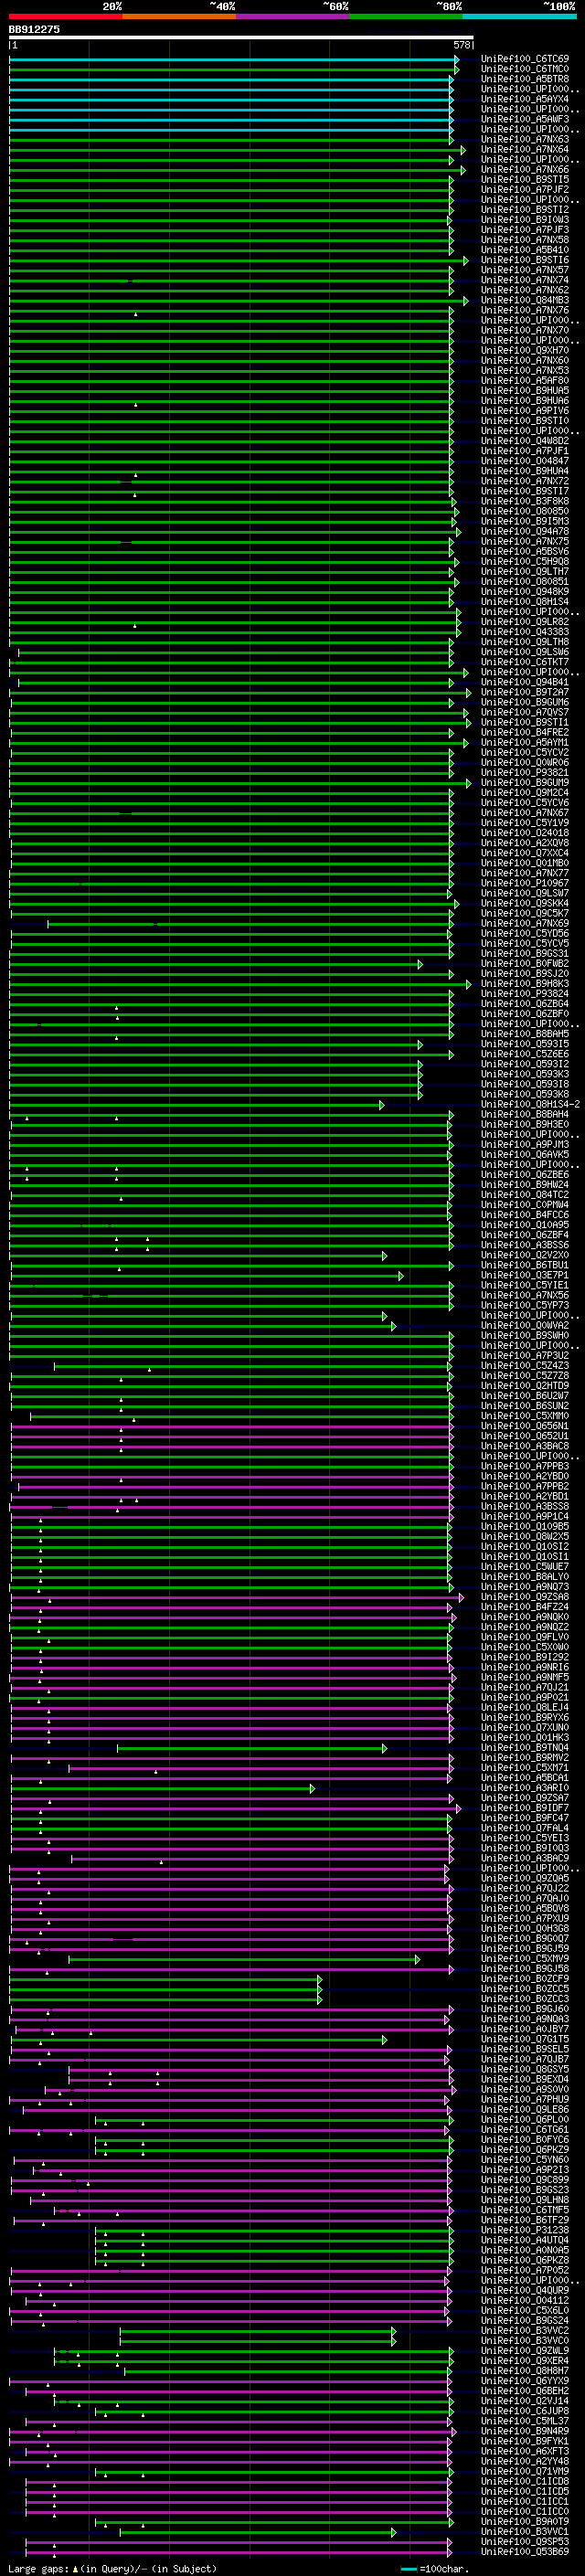Click the '=100char.' scale legend
This screenshot has width=585, height=2576.
coord(446,2569)
